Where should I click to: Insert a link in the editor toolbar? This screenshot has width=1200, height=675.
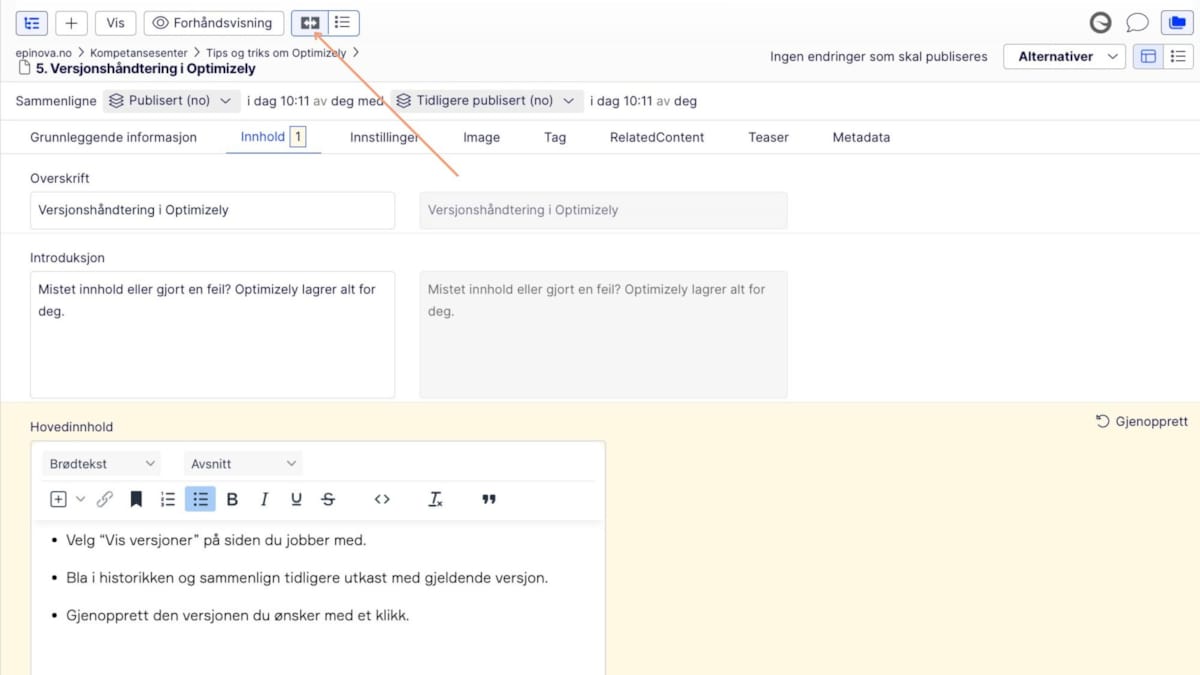coord(105,499)
